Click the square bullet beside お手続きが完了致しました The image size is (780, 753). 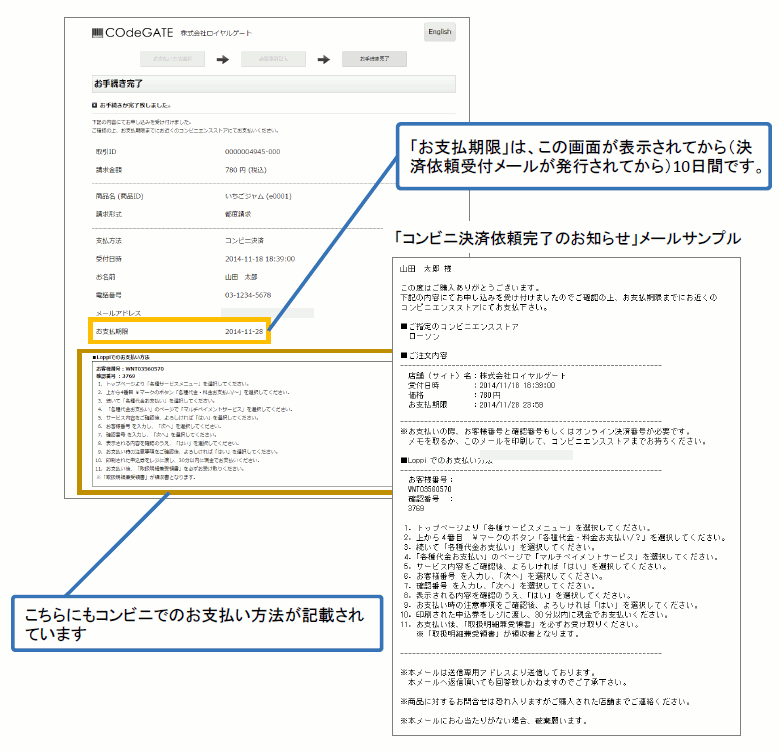93,104
